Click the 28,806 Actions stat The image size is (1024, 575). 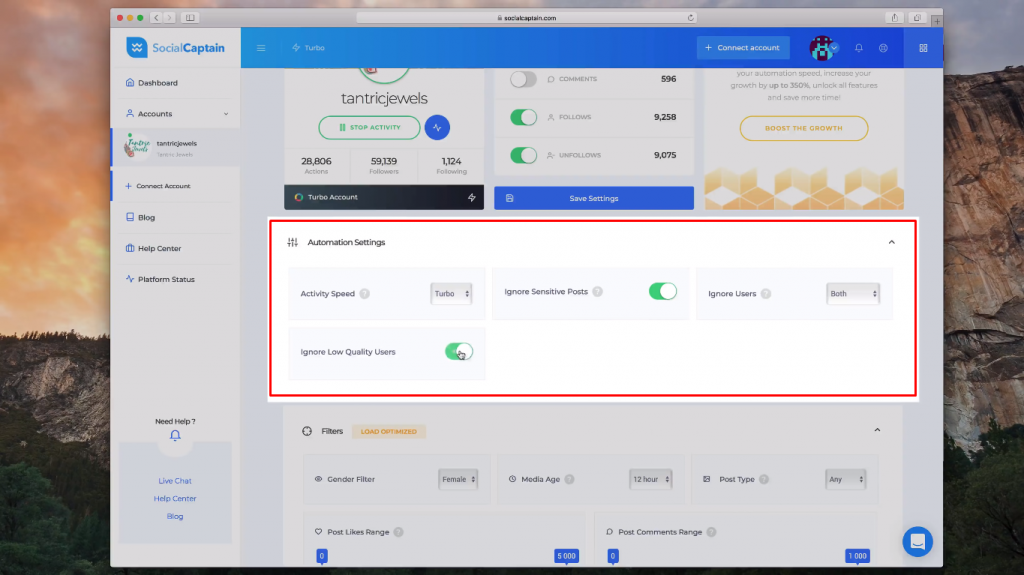[x=316, y=165]
